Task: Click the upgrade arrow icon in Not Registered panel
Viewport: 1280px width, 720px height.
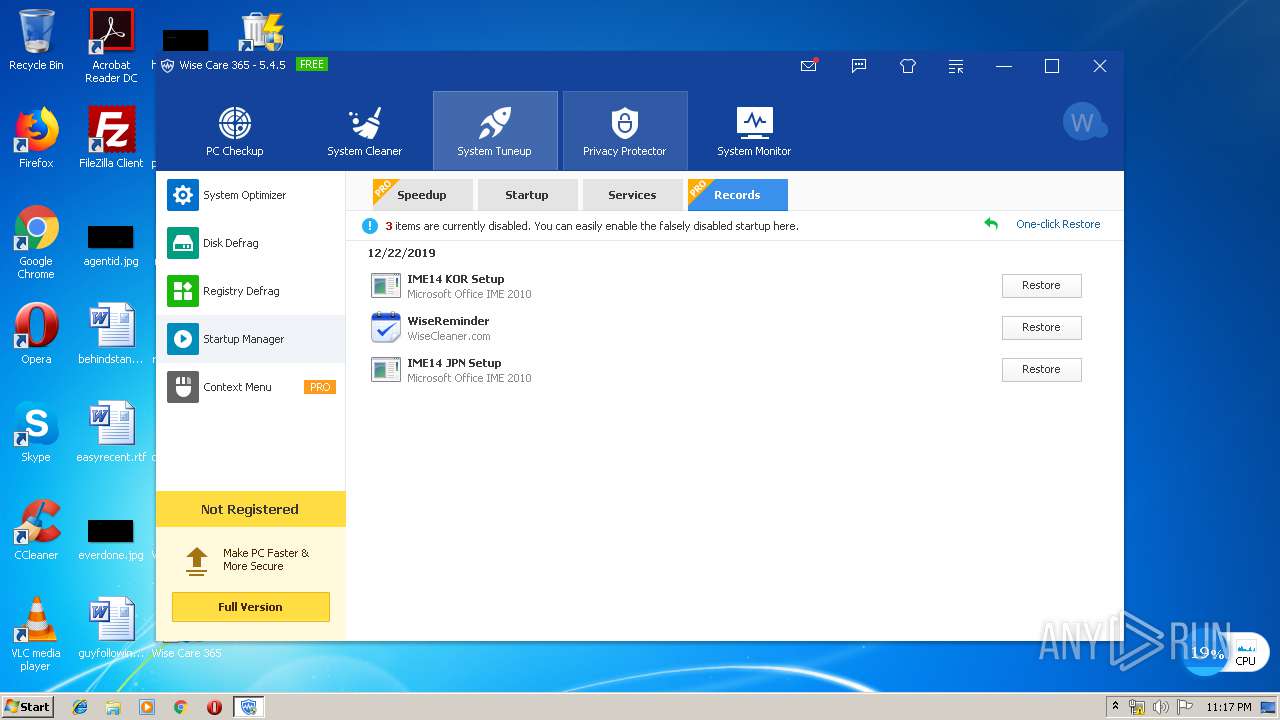Action: tap(197, 560)
